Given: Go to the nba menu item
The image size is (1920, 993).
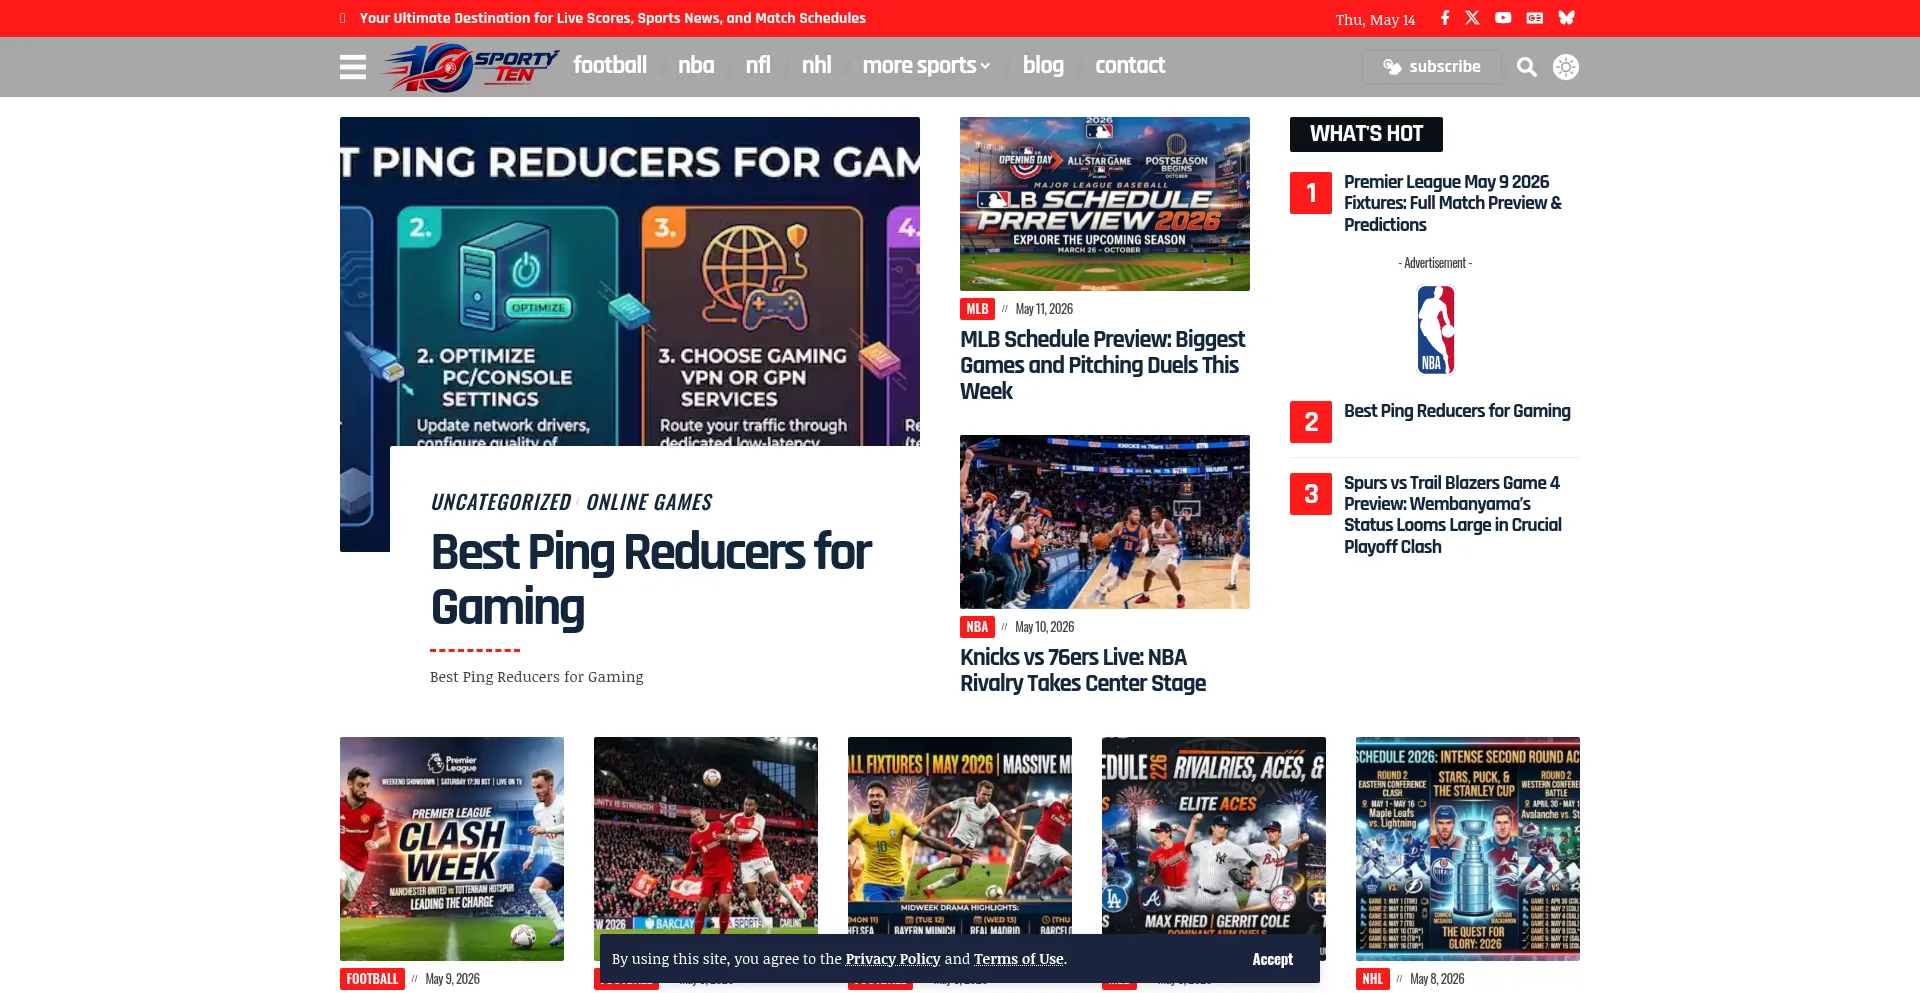Looking at the screenshot, I should (x=696, y=65).
